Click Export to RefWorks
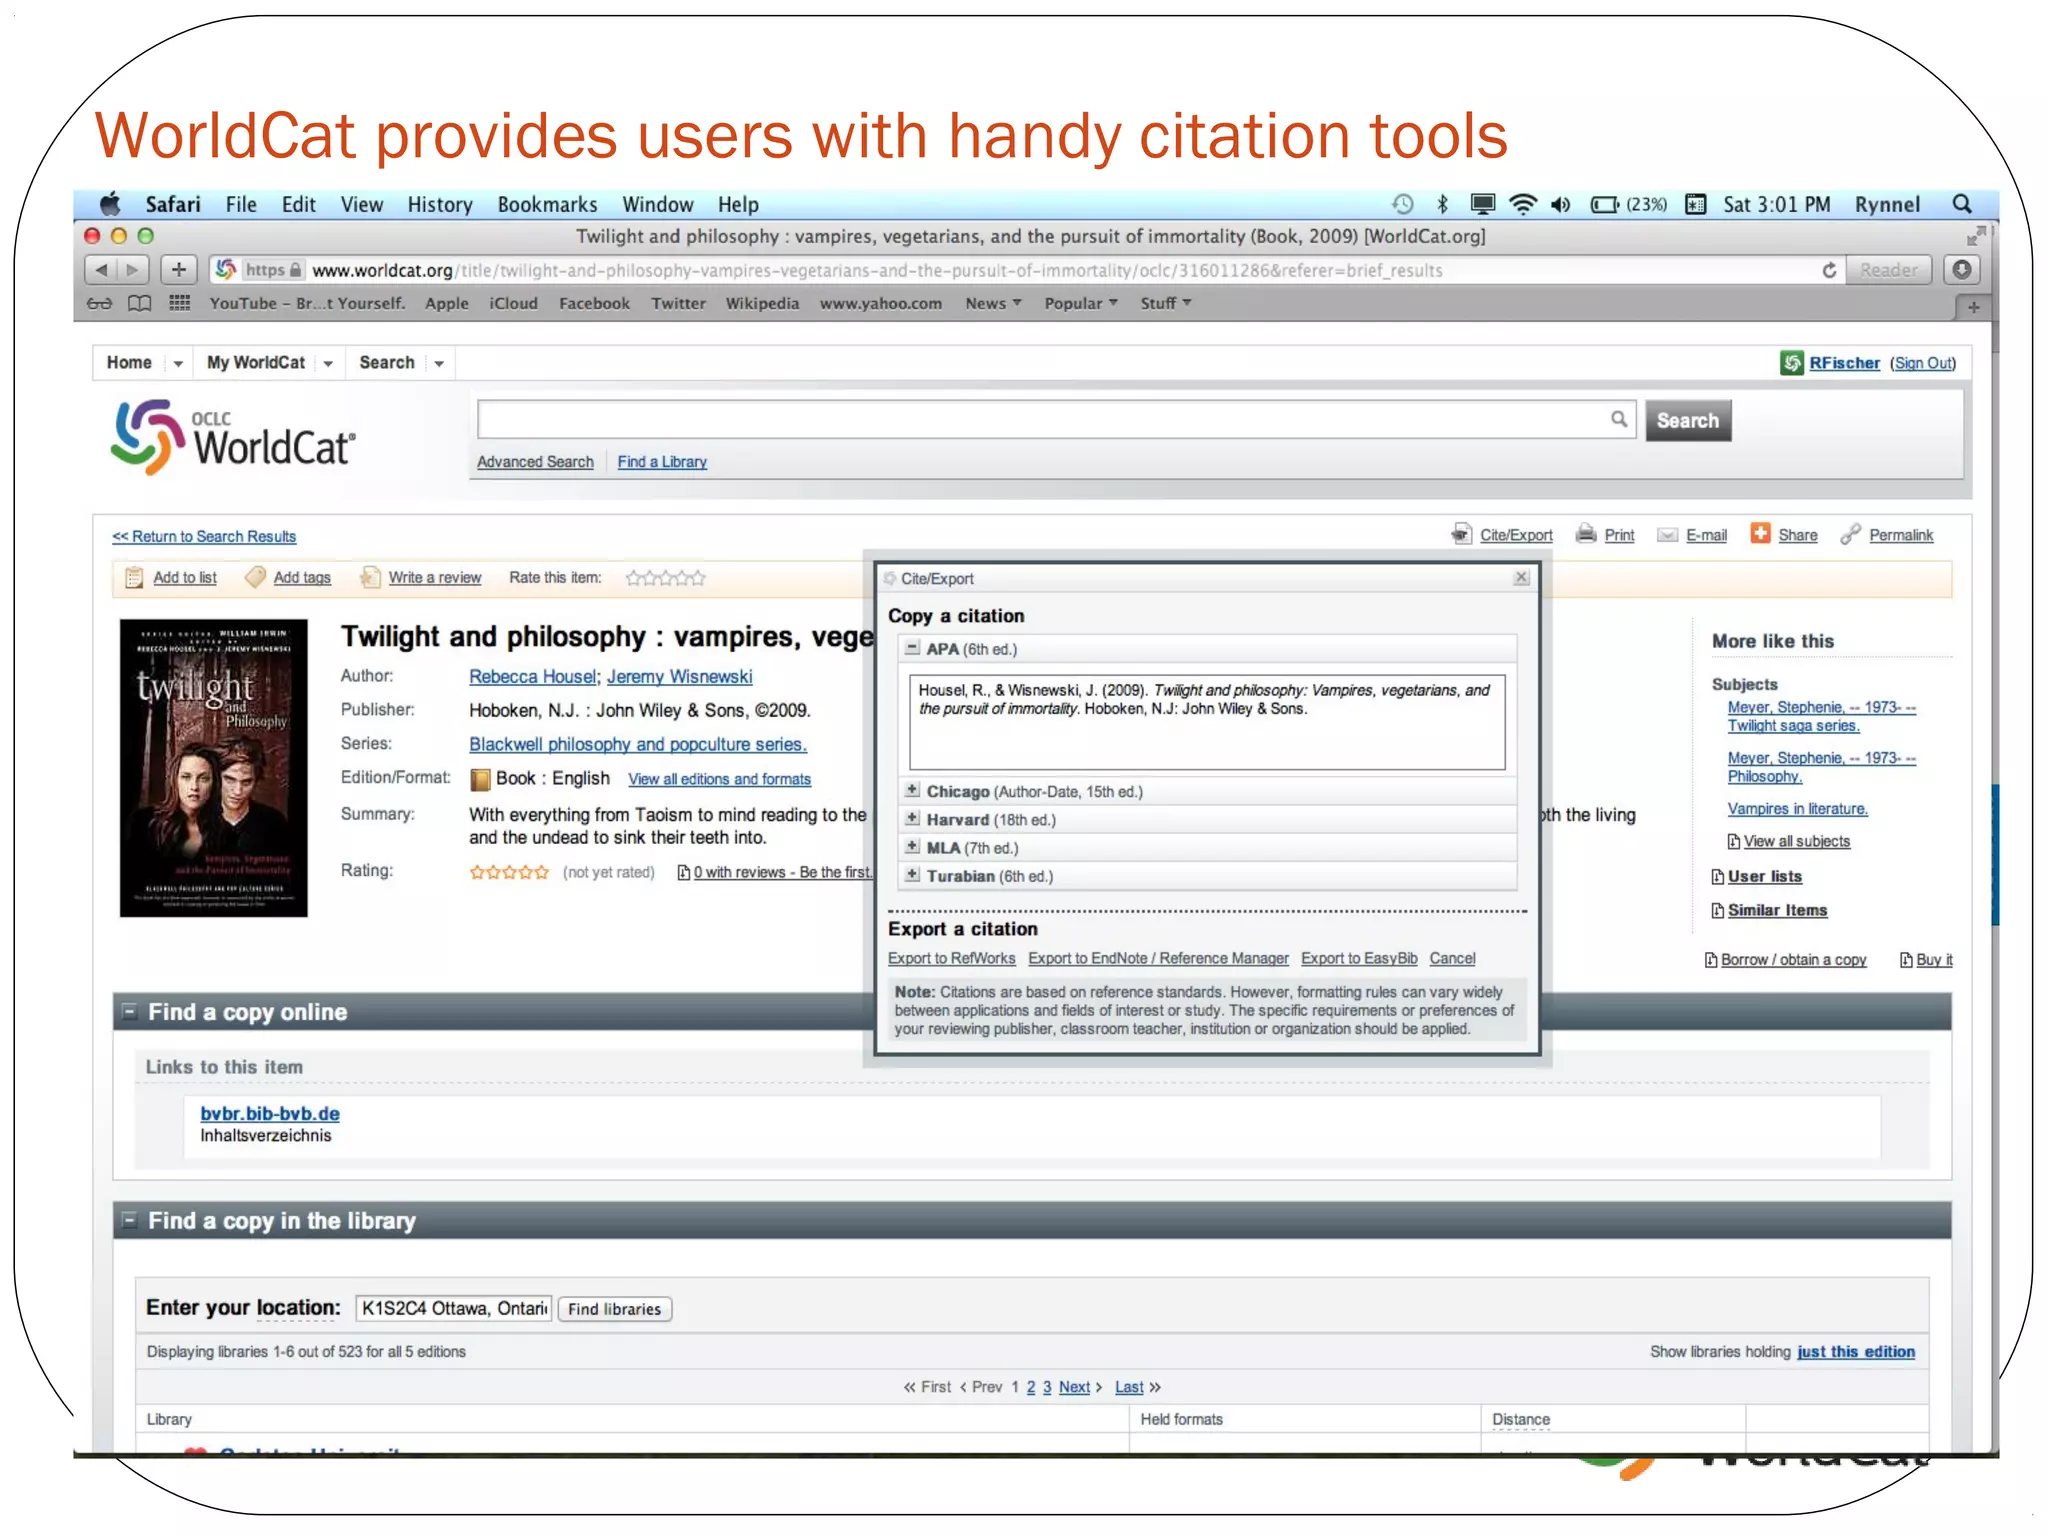This screenshot has width=2048, height=1536. point(951,958)
